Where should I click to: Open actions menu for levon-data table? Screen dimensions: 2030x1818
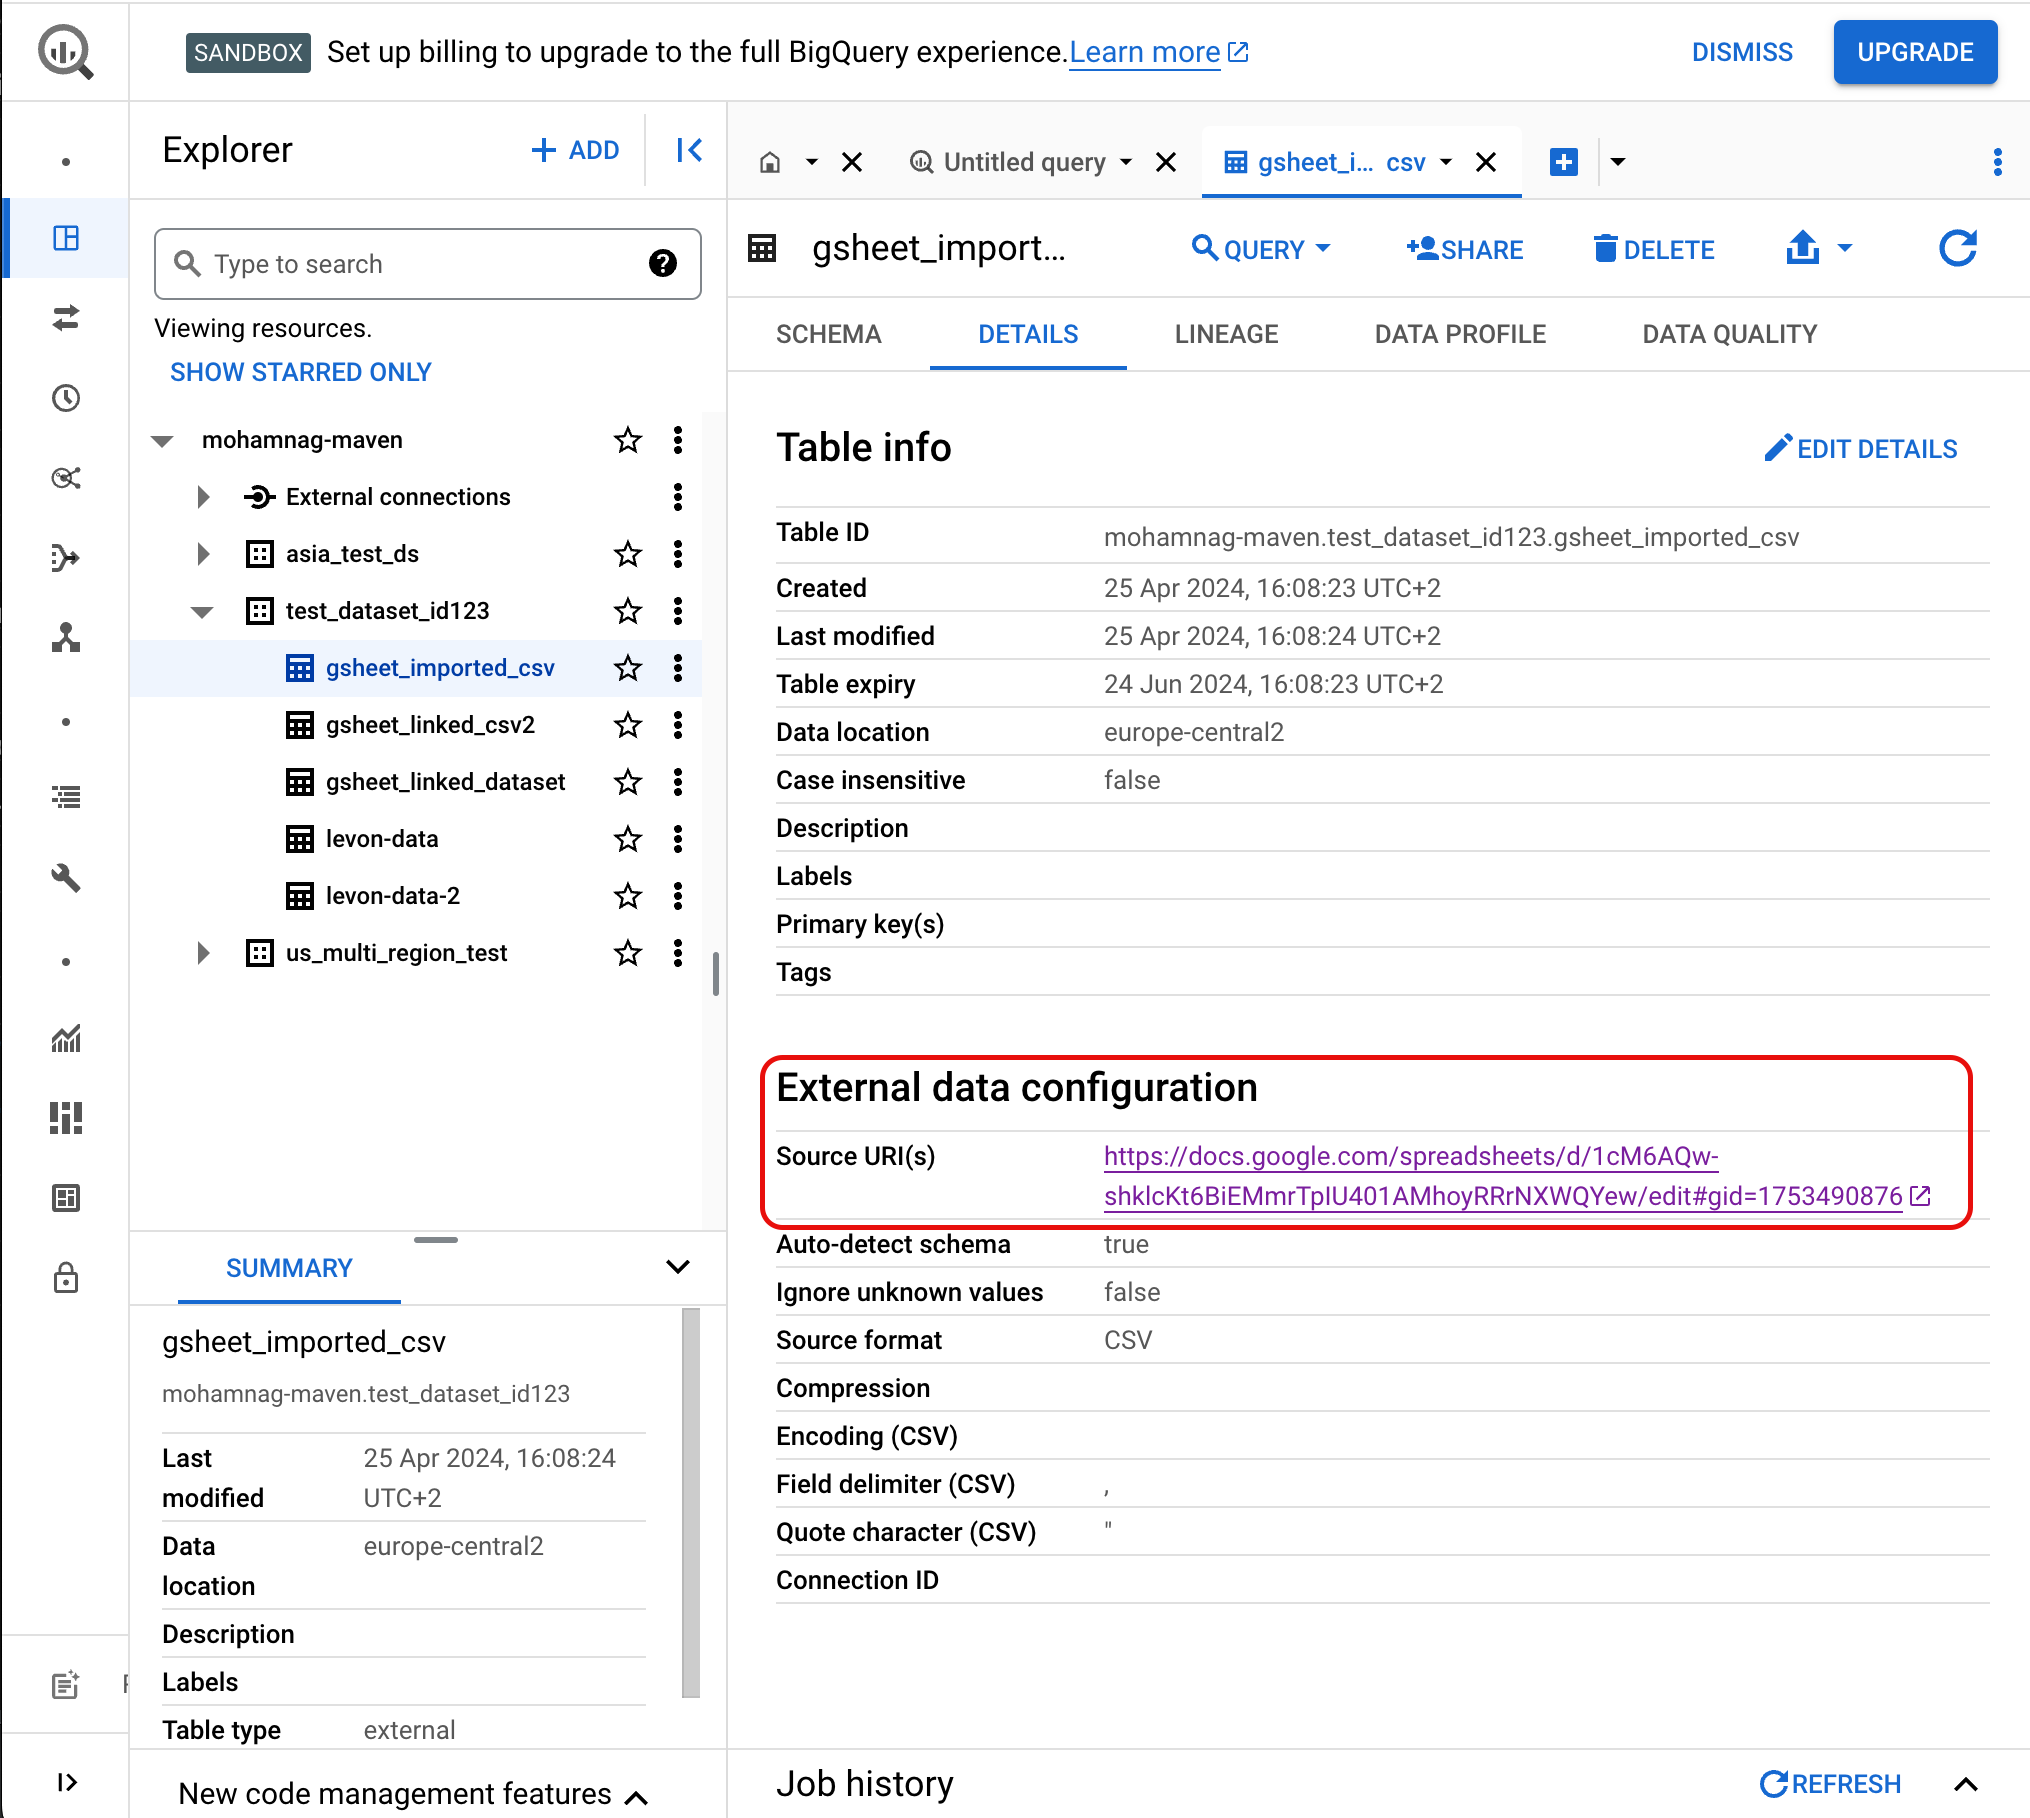[x=678, y=839]
